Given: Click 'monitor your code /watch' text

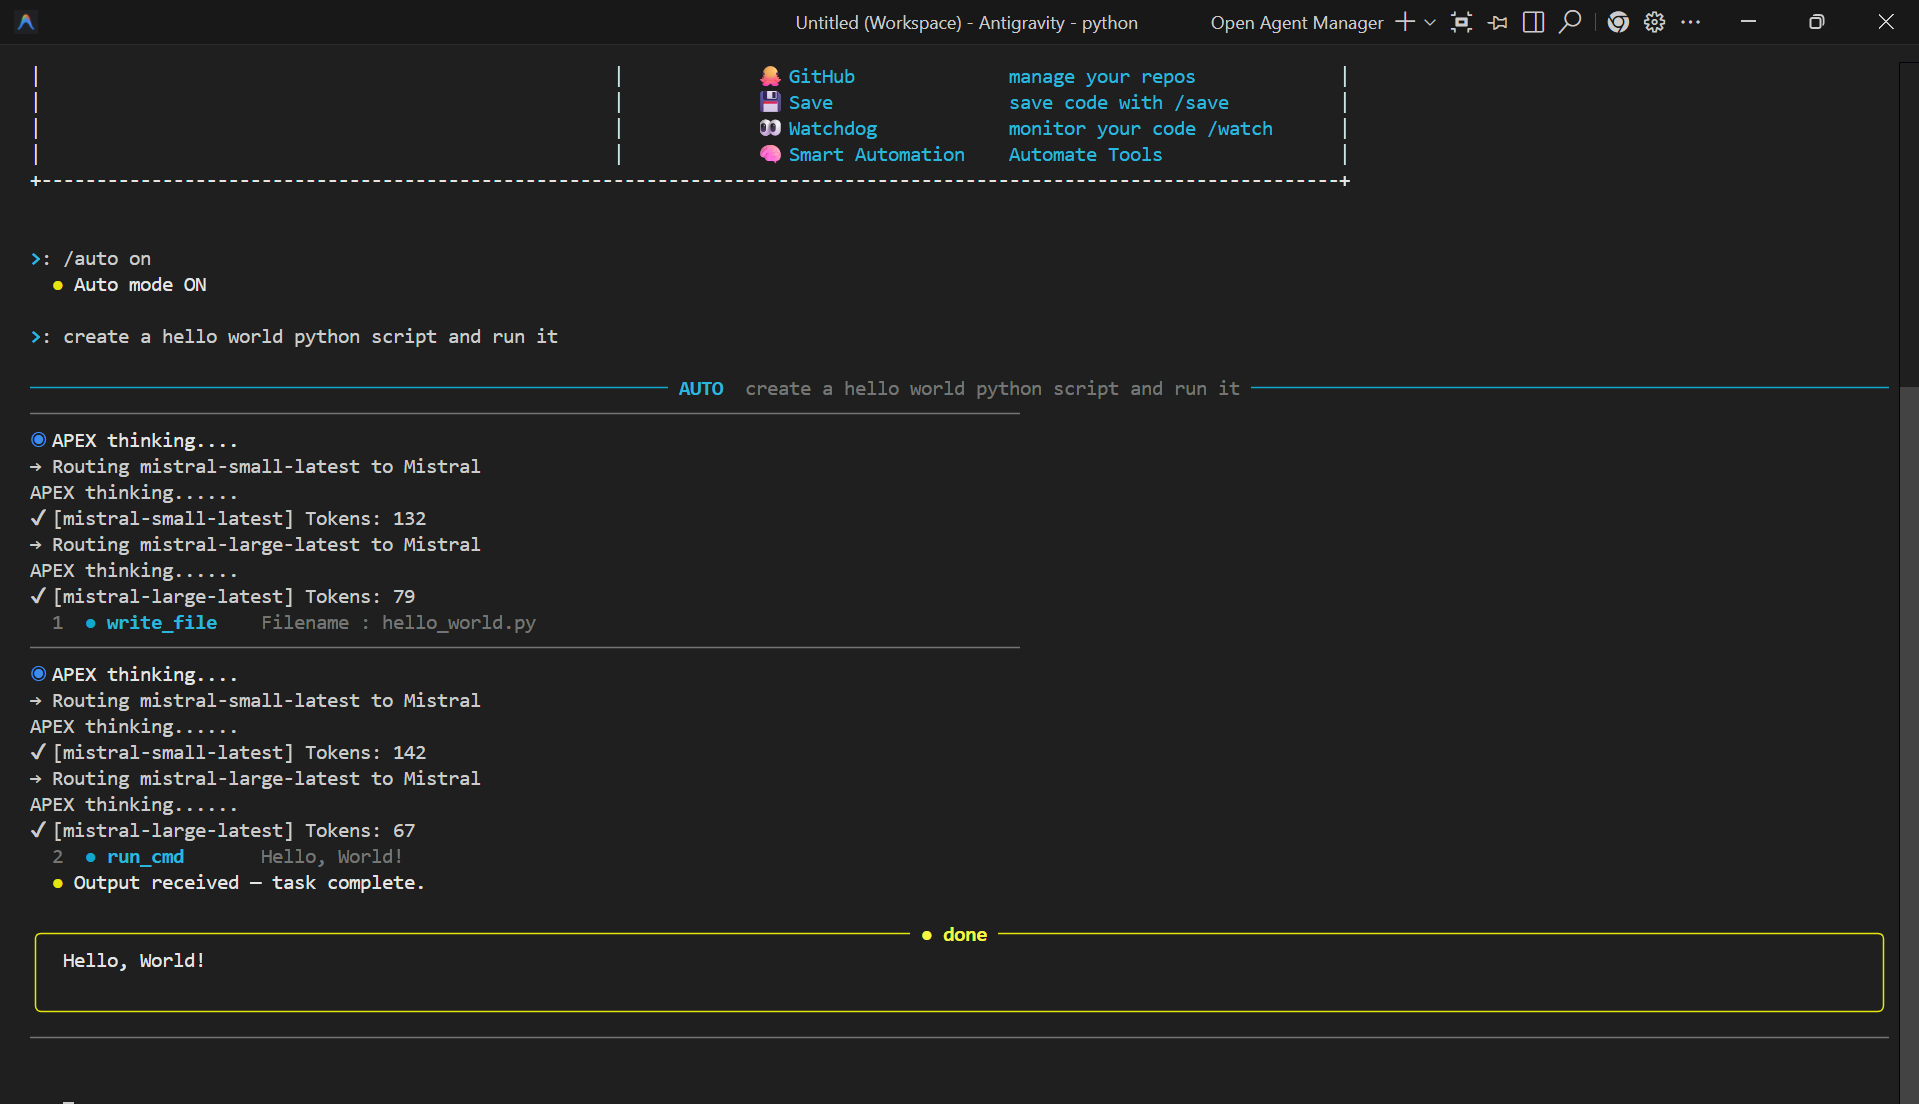Looking at the screenshot, I should pos(1140,128).
